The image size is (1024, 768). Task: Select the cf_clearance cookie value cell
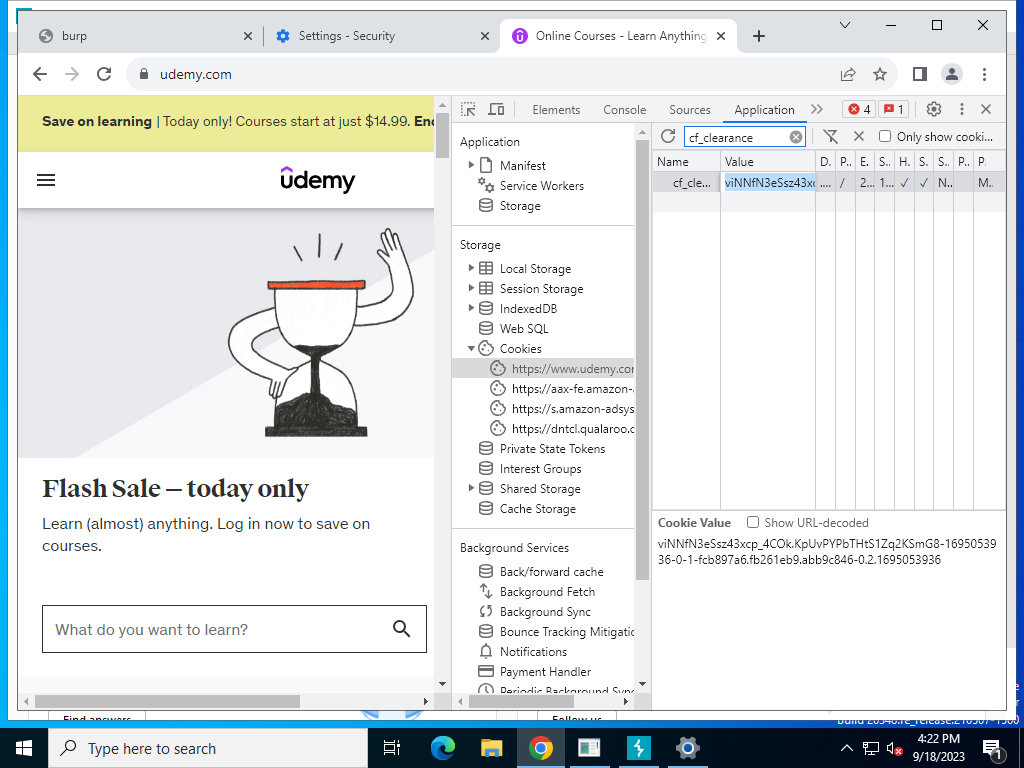pyautogui.click(x=769, y=183)
